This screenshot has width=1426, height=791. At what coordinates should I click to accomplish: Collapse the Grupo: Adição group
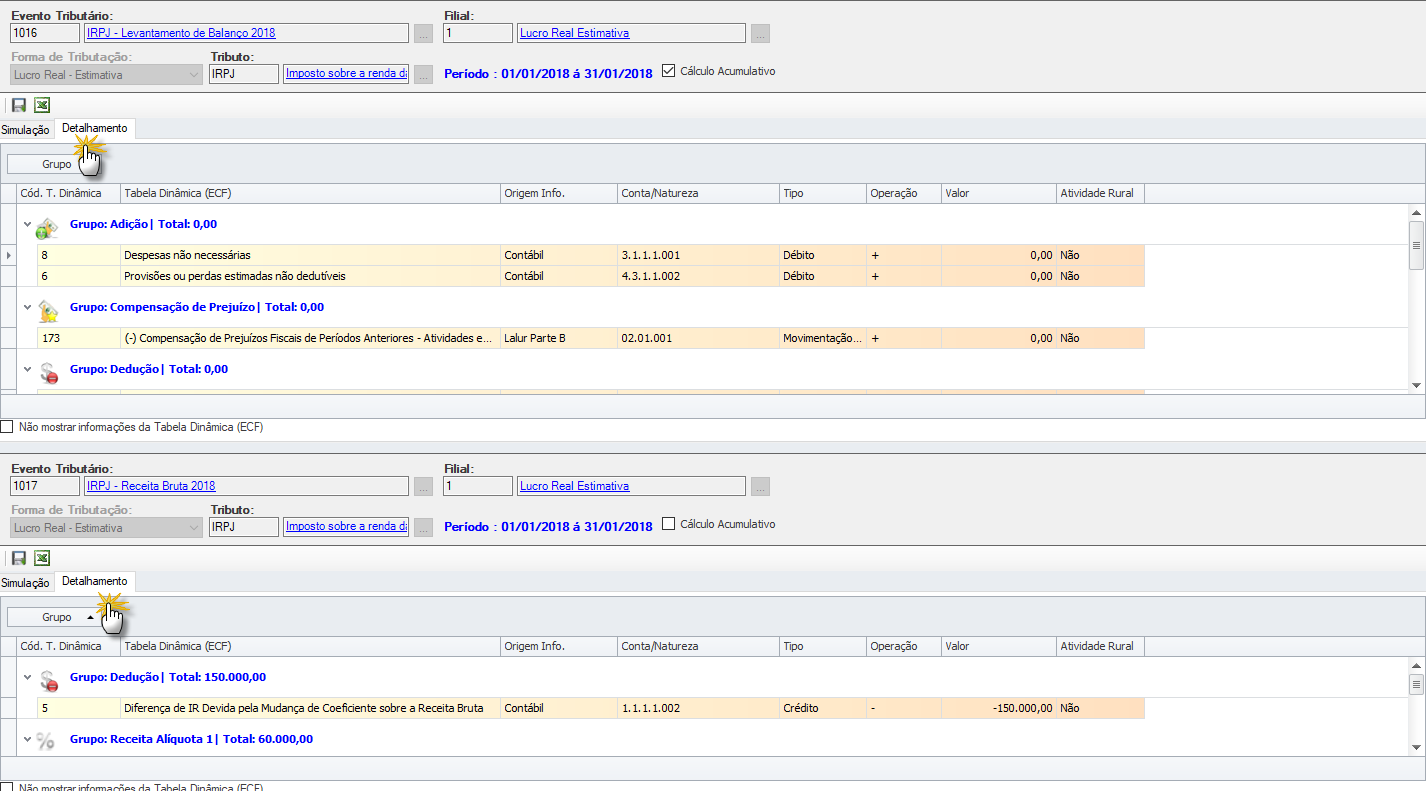coord(28,225)
